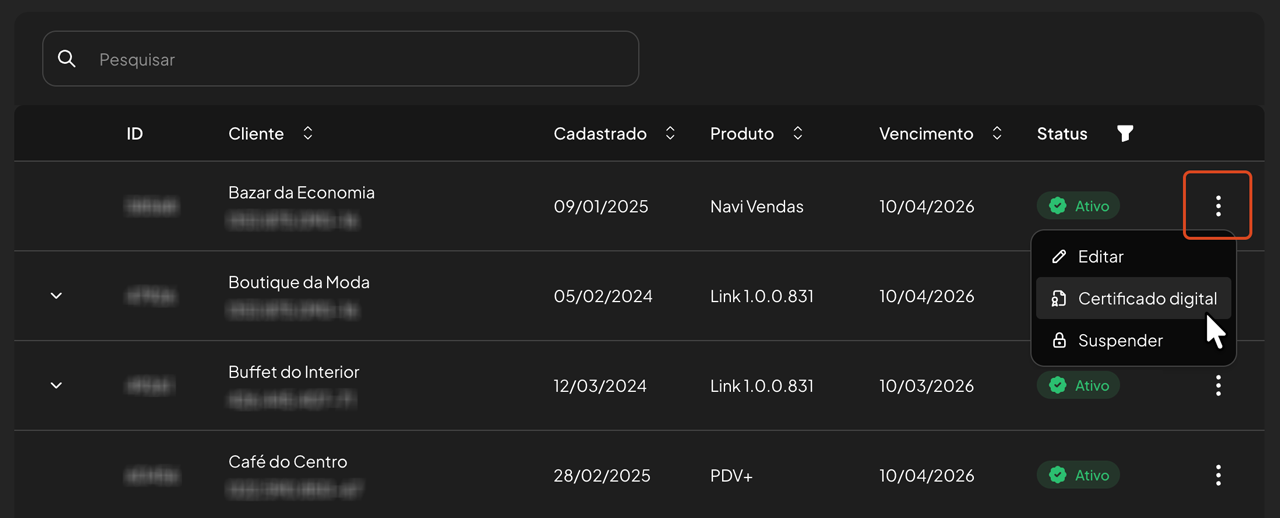The image size is (1280, 518).
Task: Click the Ativo badge for Bazar da Economia
Action: click(1078, 206)
